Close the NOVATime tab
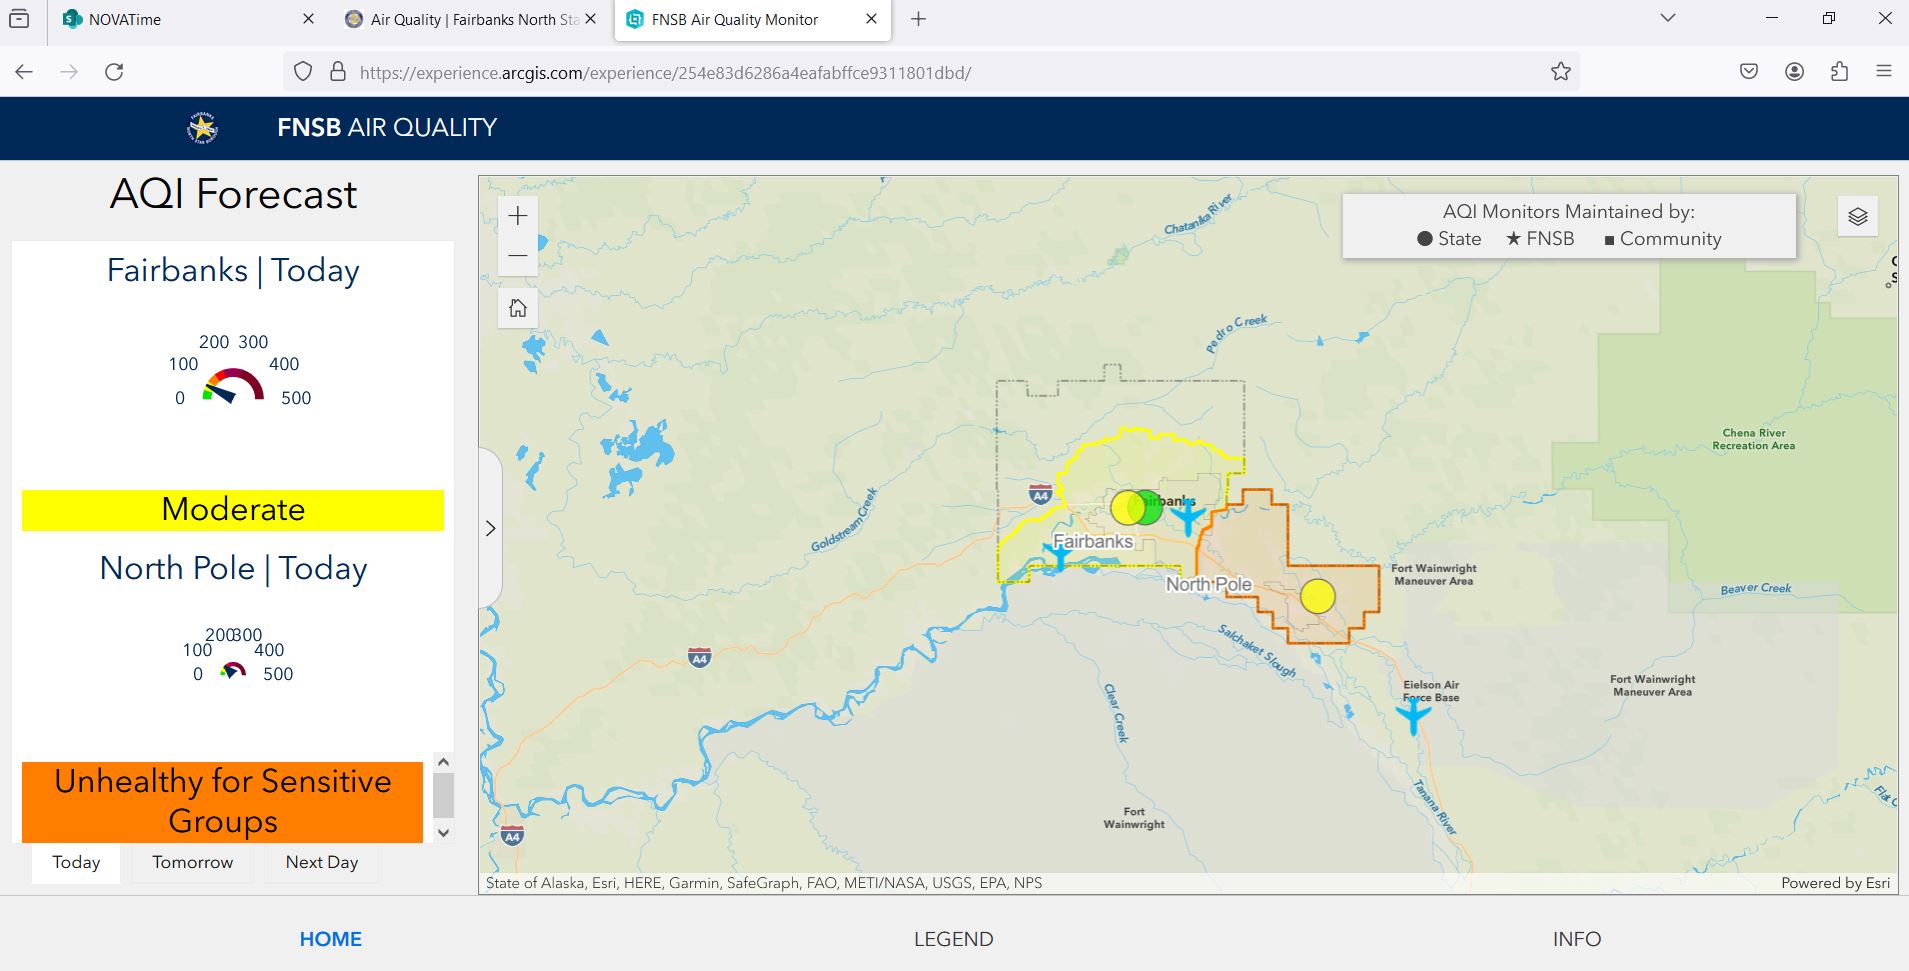The image size is (1909, 971). tap(308, 19)
